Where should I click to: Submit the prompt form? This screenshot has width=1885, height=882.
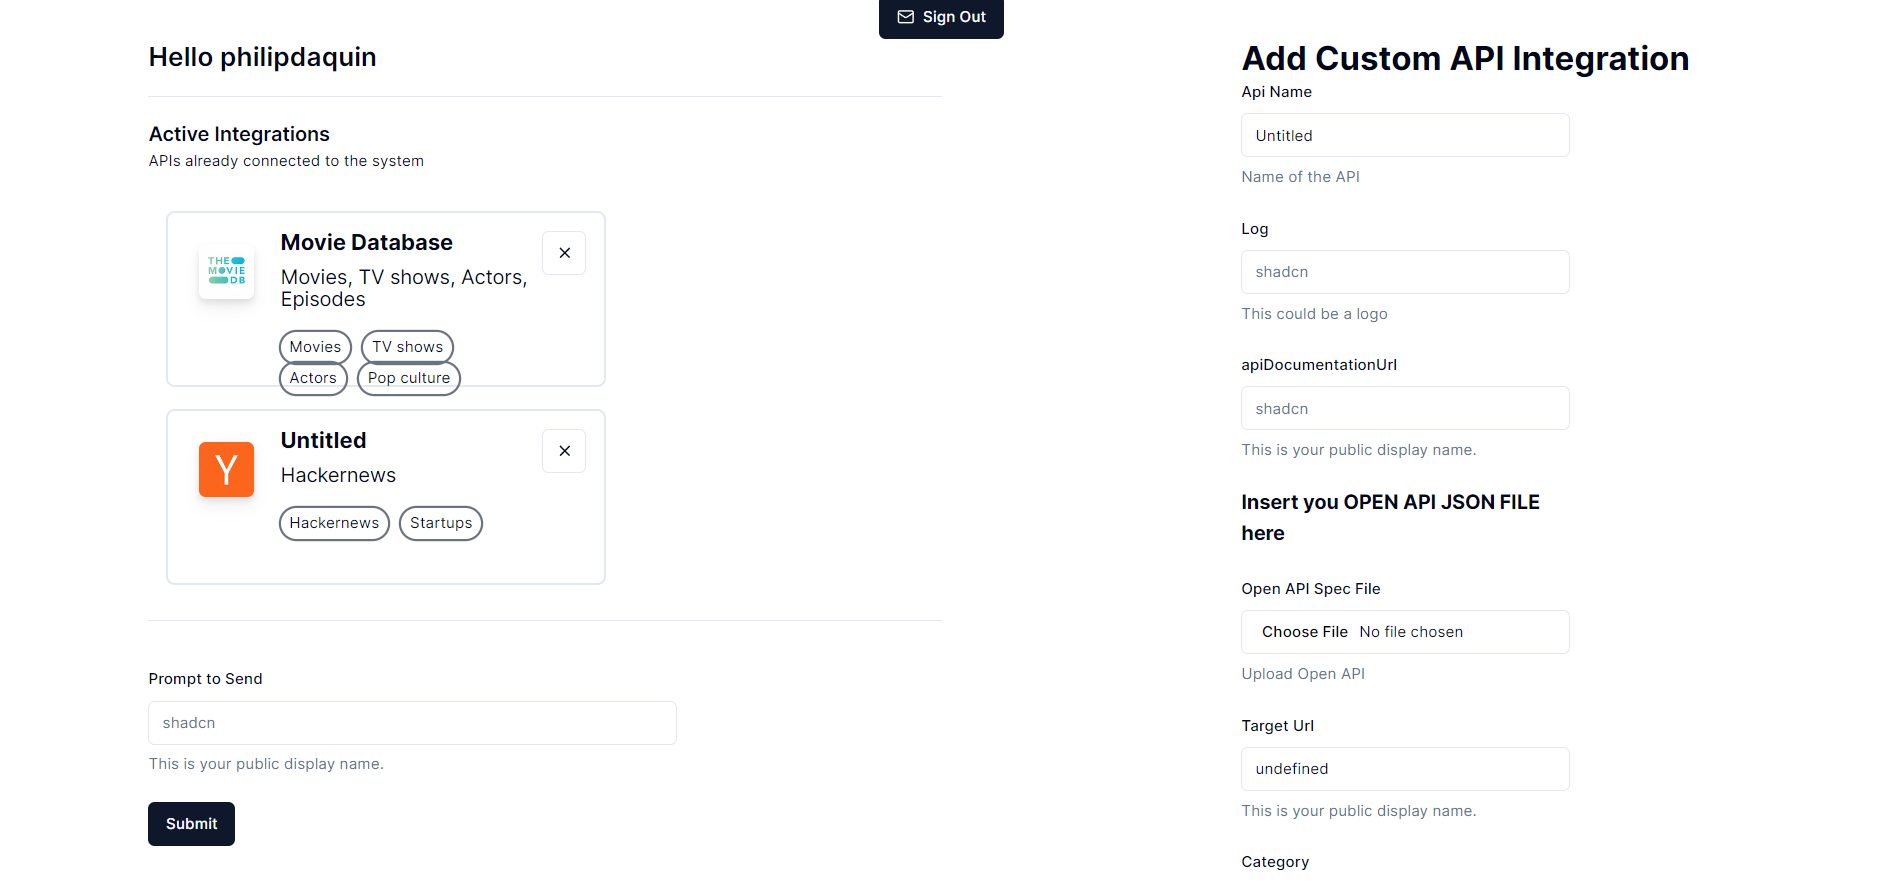pyautogui.click(x=191, y=824)
